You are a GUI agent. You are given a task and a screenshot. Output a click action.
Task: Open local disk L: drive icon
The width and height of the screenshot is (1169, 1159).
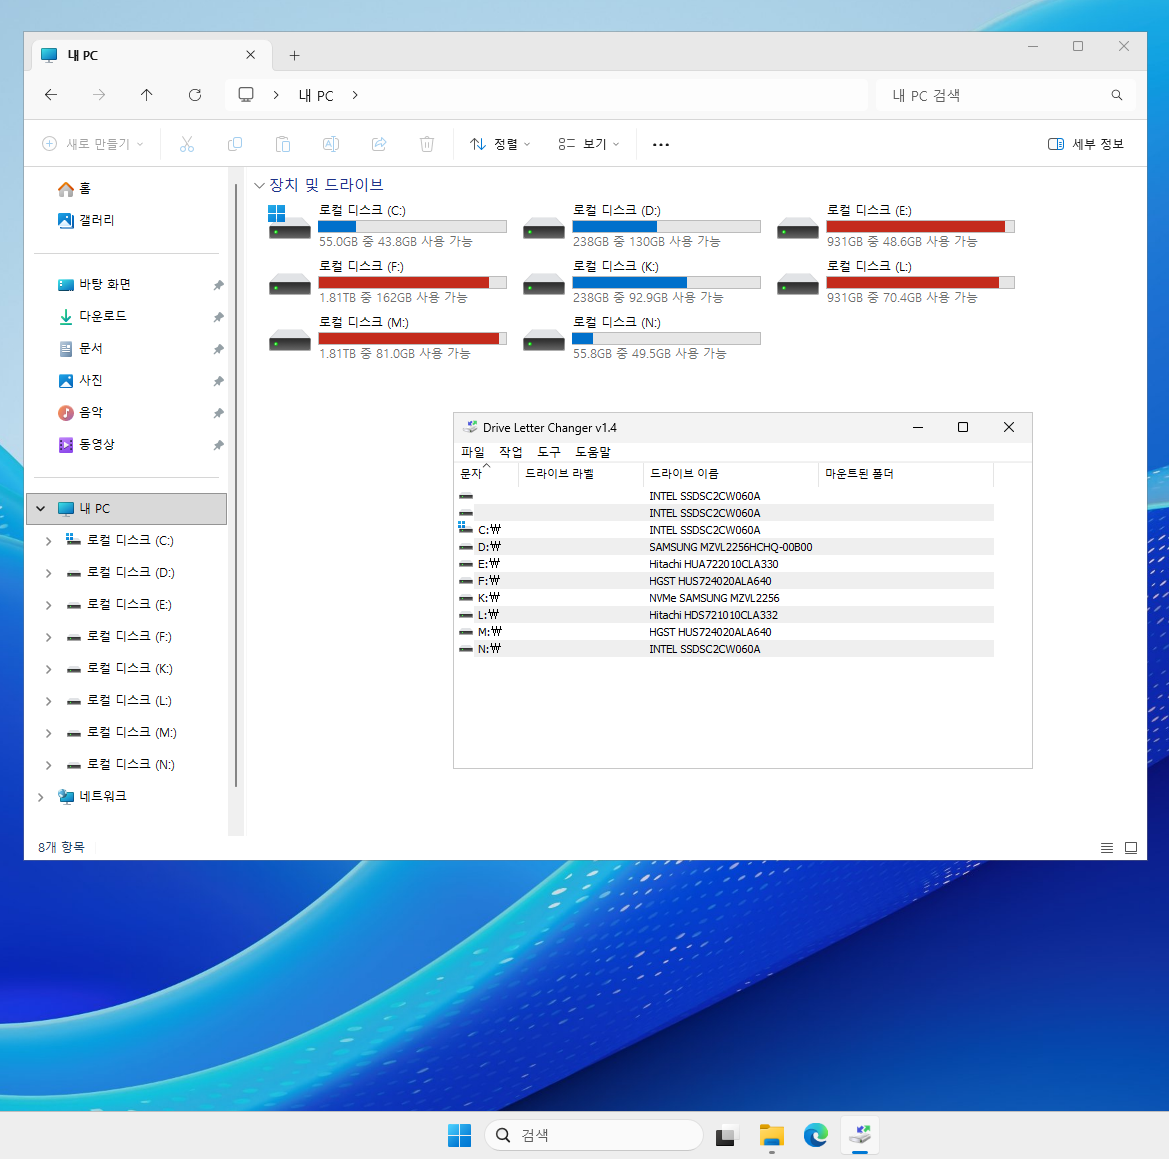coord(798,283)
